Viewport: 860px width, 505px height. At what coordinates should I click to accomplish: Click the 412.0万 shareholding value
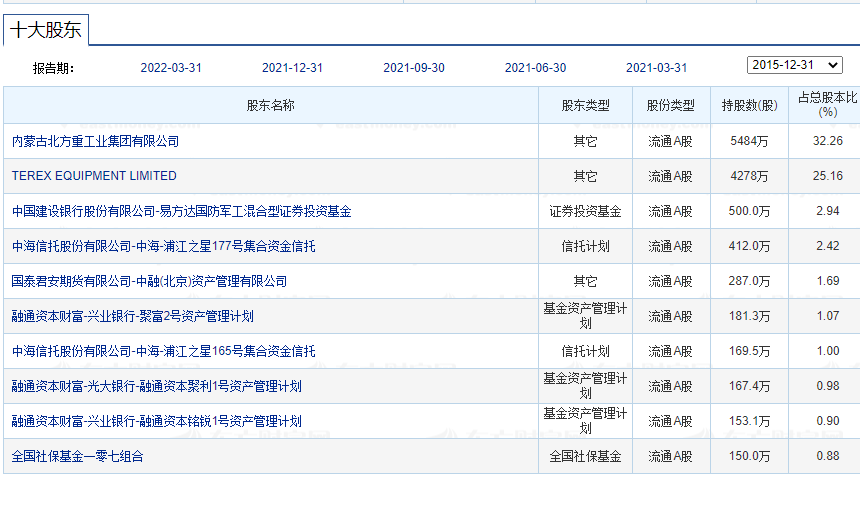pos(749,246)
